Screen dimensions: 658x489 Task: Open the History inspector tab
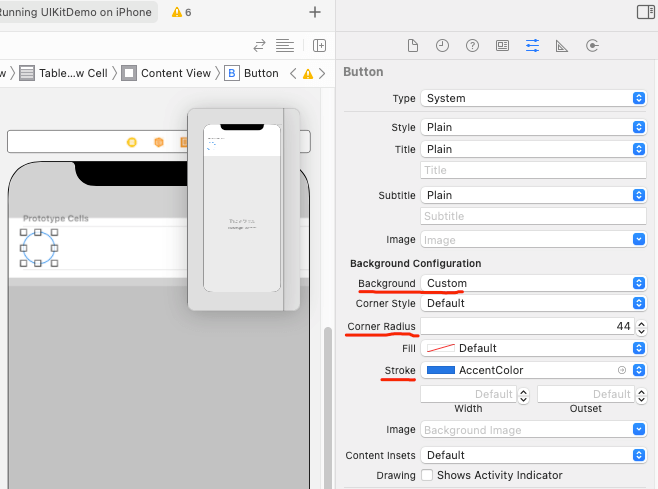(x=442, y=46)
